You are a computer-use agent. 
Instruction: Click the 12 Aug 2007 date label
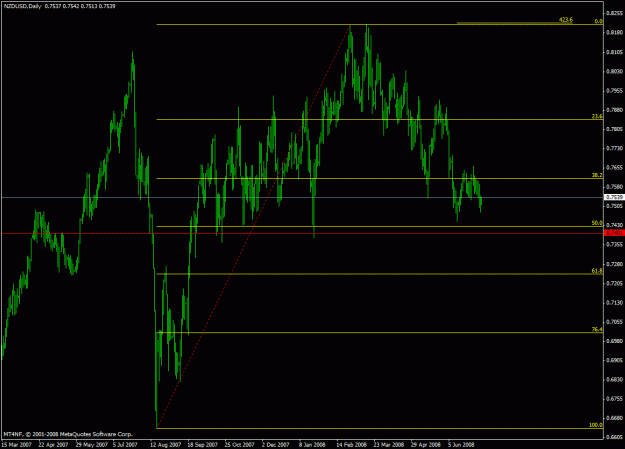[x=165, y=445]
